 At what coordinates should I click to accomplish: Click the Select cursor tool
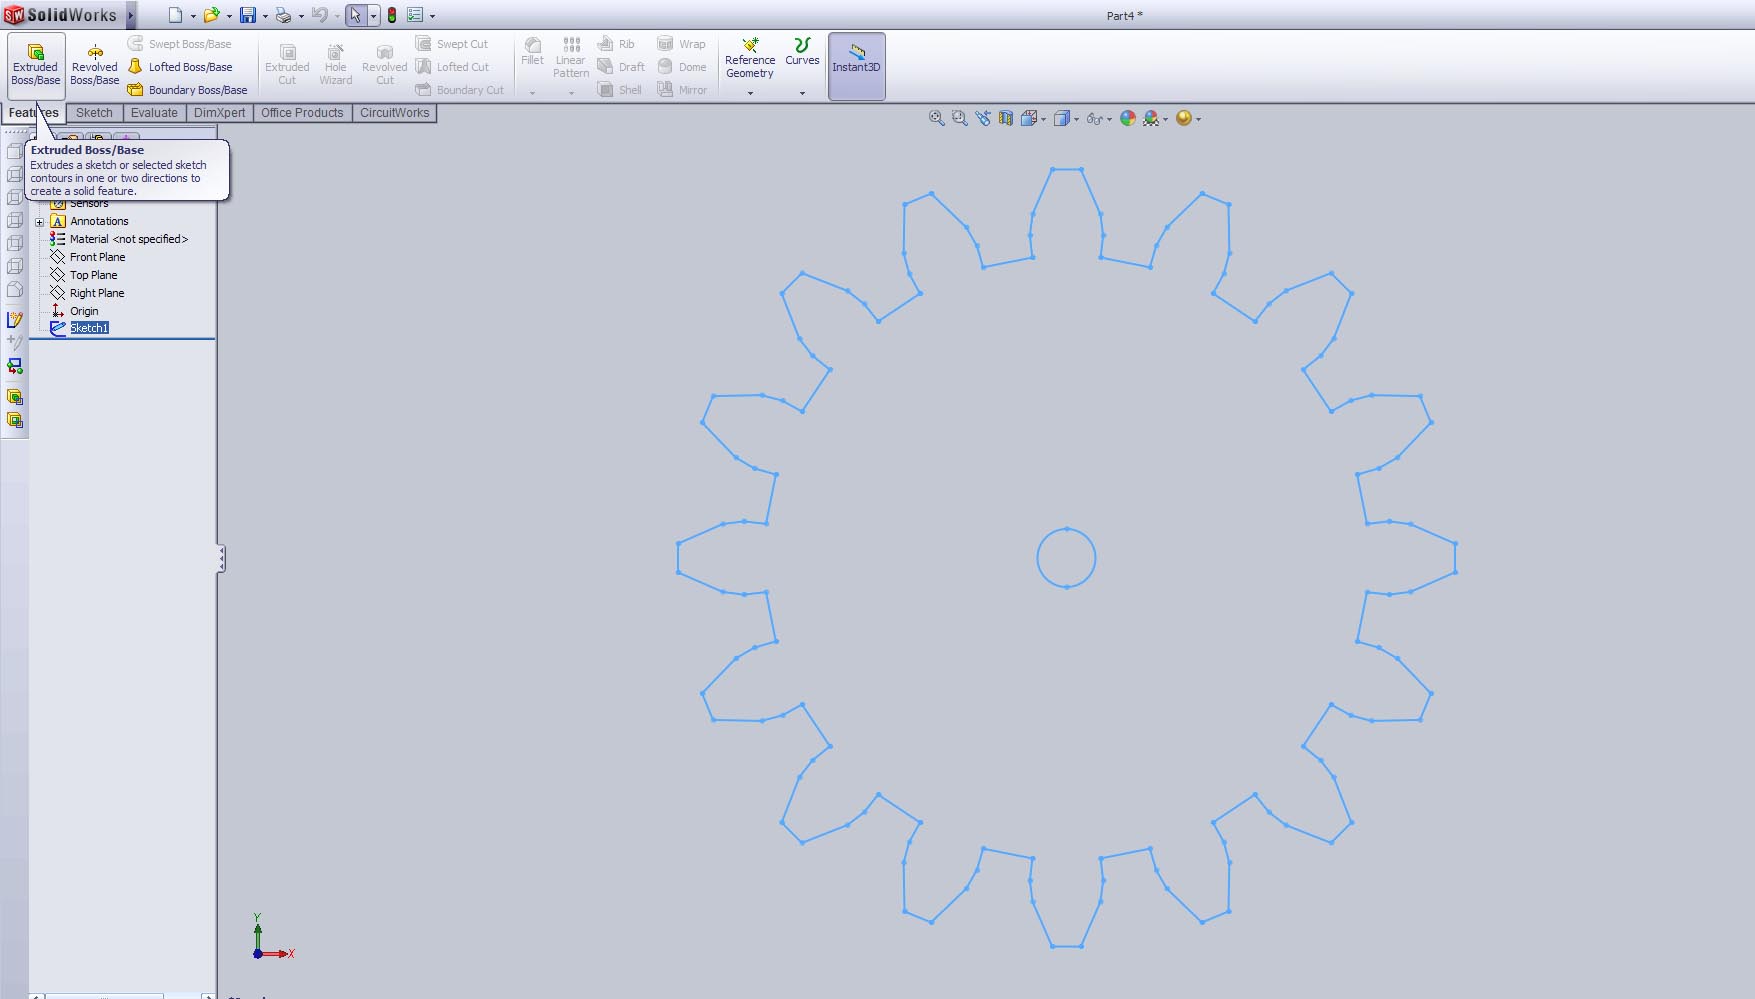(x=356, y=15)
